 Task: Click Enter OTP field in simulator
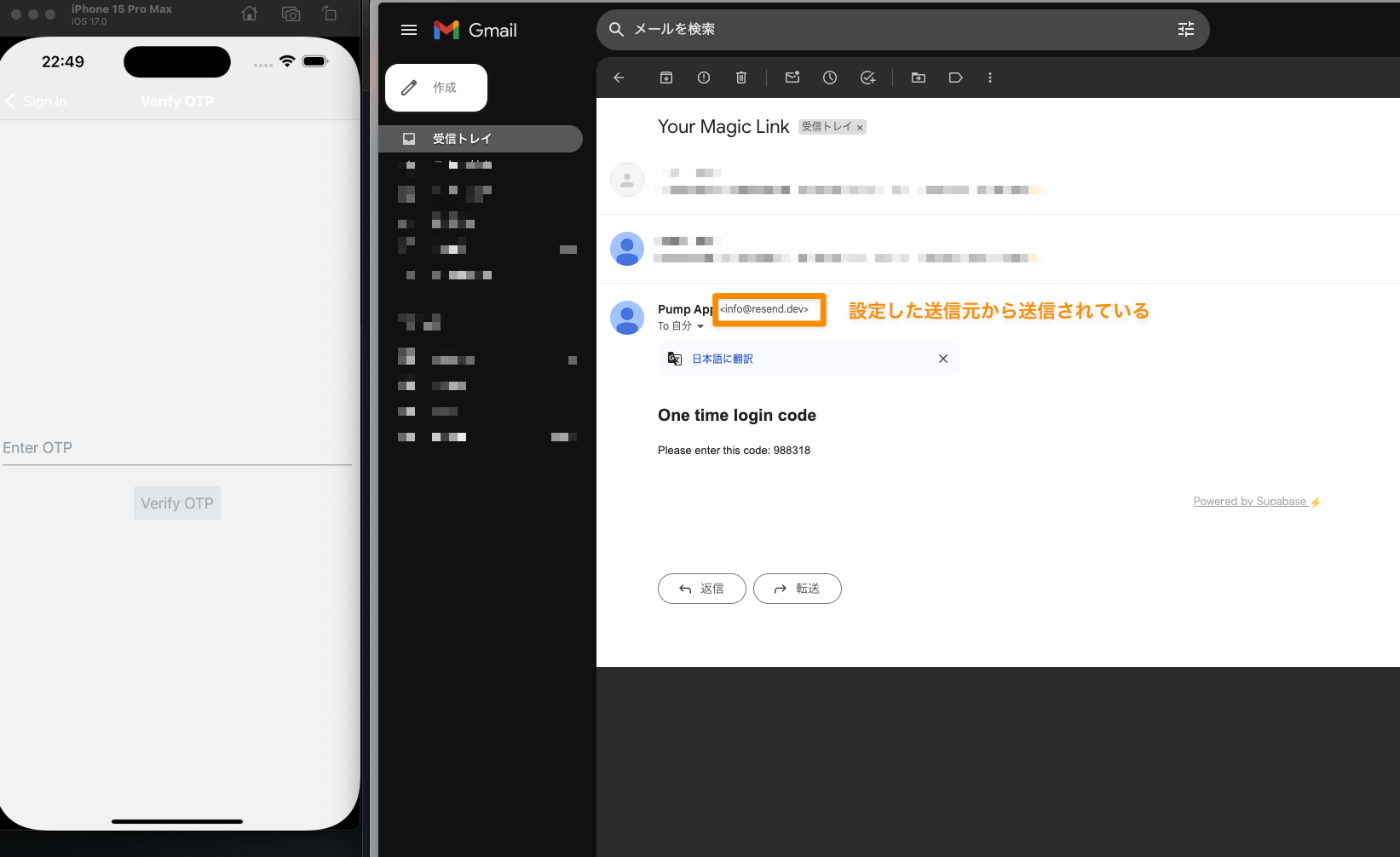tap(177, 448)
